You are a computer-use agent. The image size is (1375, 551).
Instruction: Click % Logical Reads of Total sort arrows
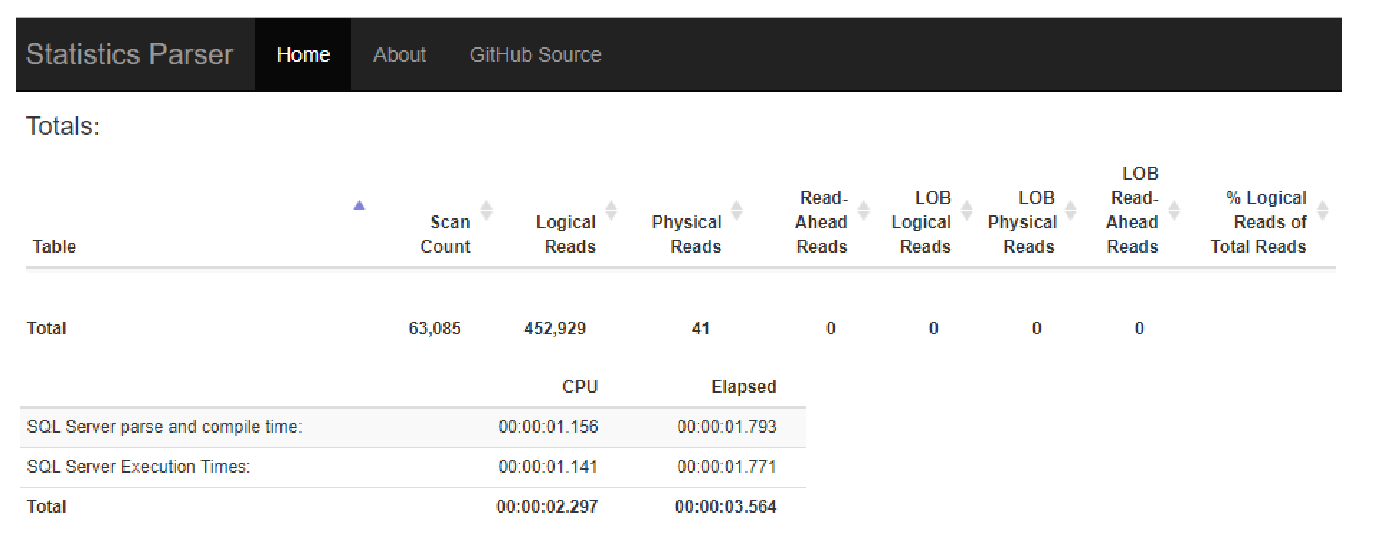coord(1323,210)
